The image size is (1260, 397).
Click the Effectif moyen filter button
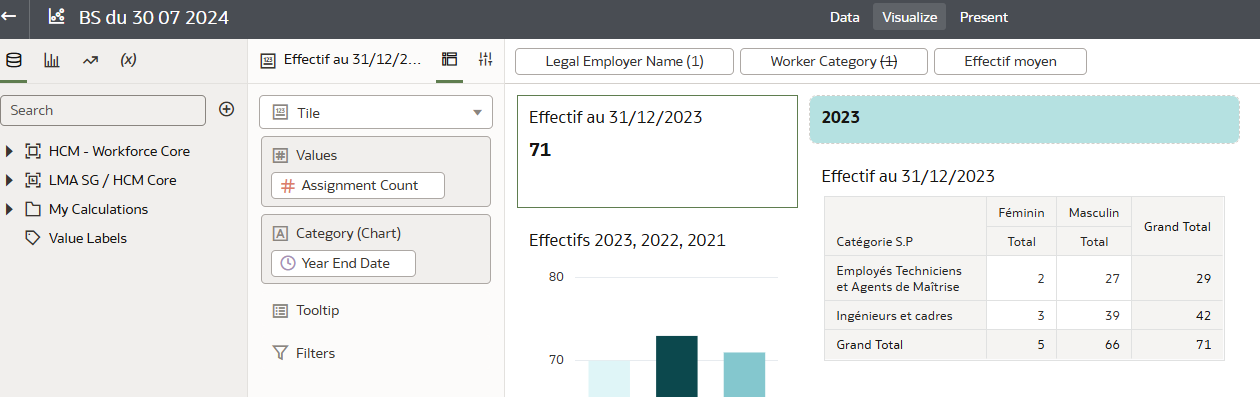pyautogui.click(x=1010, y=61)
